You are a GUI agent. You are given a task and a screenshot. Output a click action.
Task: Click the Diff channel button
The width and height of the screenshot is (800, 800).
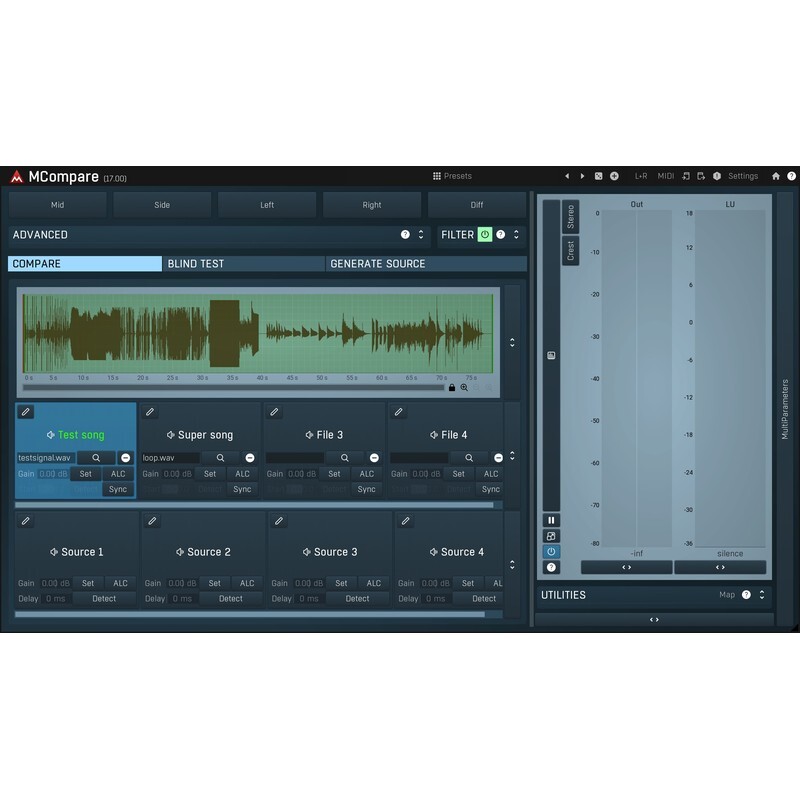(x=476, y=205)
